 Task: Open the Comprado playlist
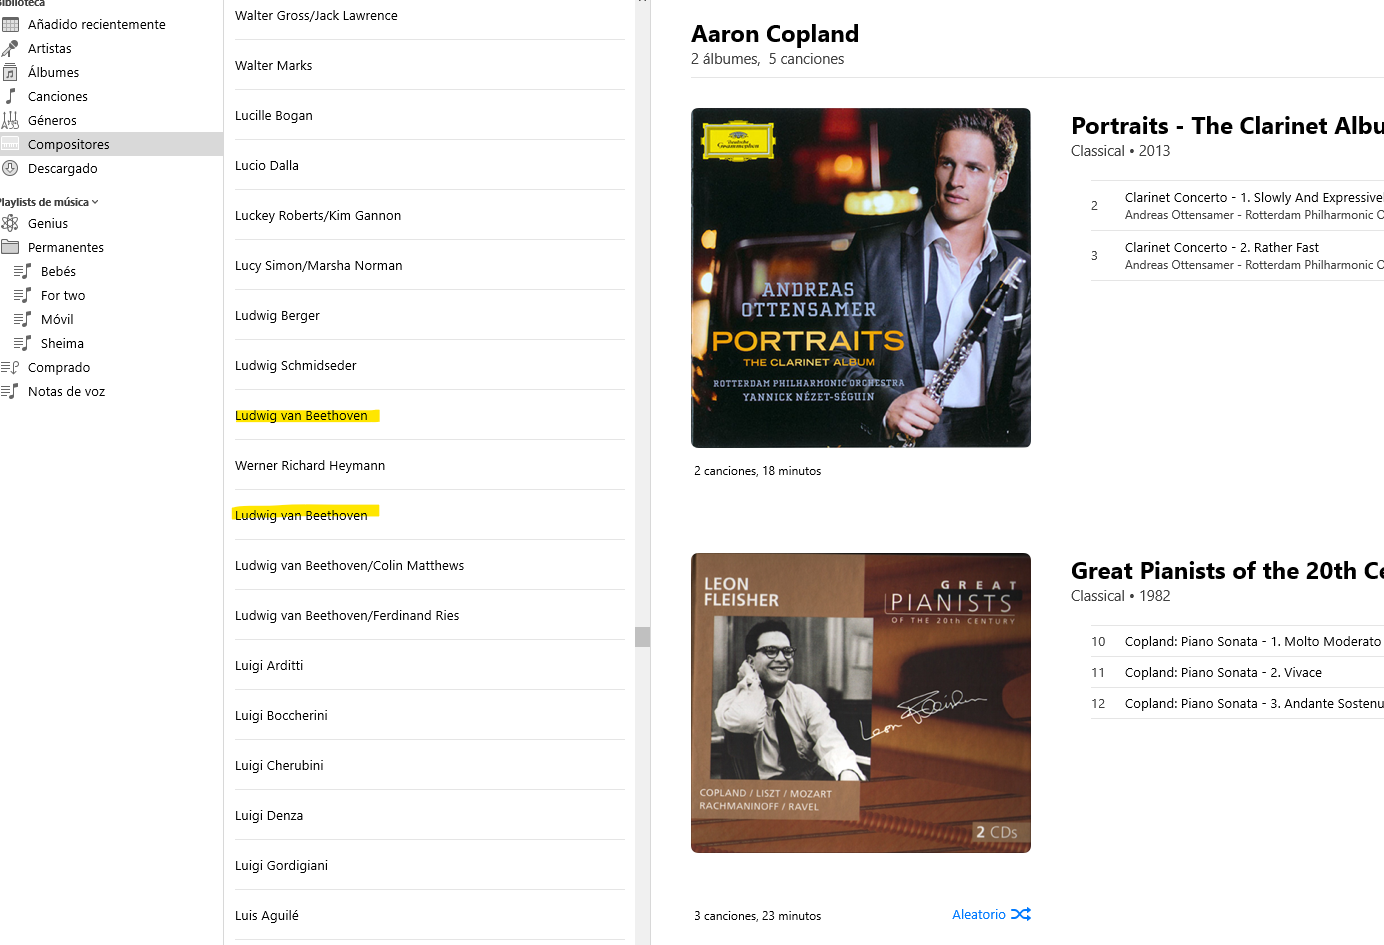(x=59, y=367)
